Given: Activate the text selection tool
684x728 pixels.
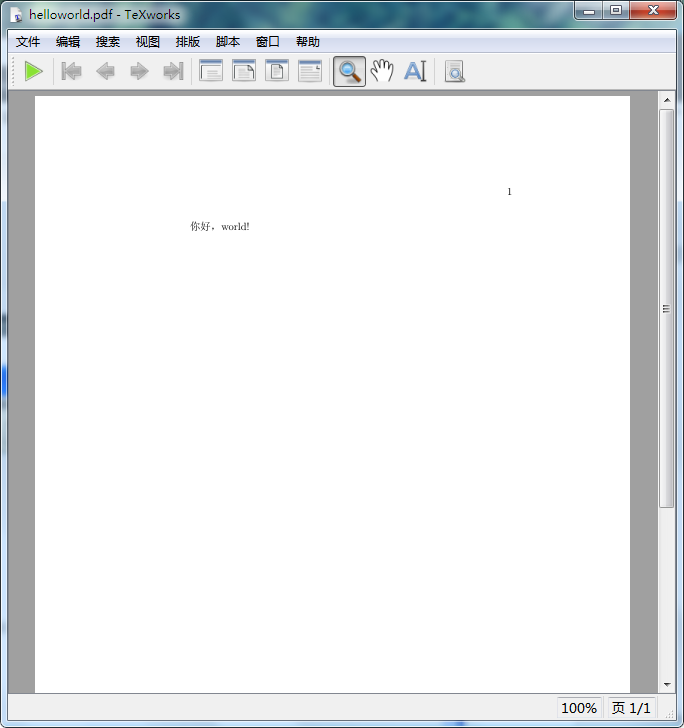Looking at the screenshot, I should point(415,72).
